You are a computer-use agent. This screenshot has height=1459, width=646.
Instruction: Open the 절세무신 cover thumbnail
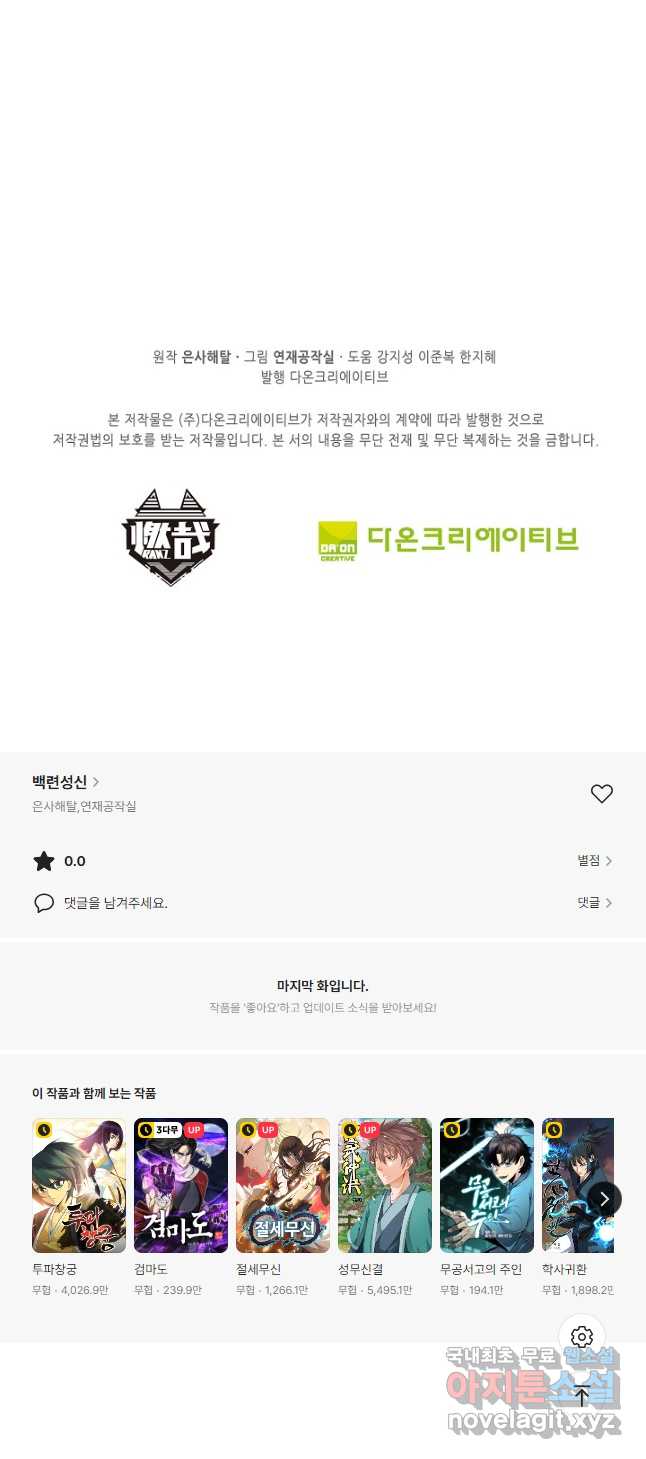(x=283, y=1185)
